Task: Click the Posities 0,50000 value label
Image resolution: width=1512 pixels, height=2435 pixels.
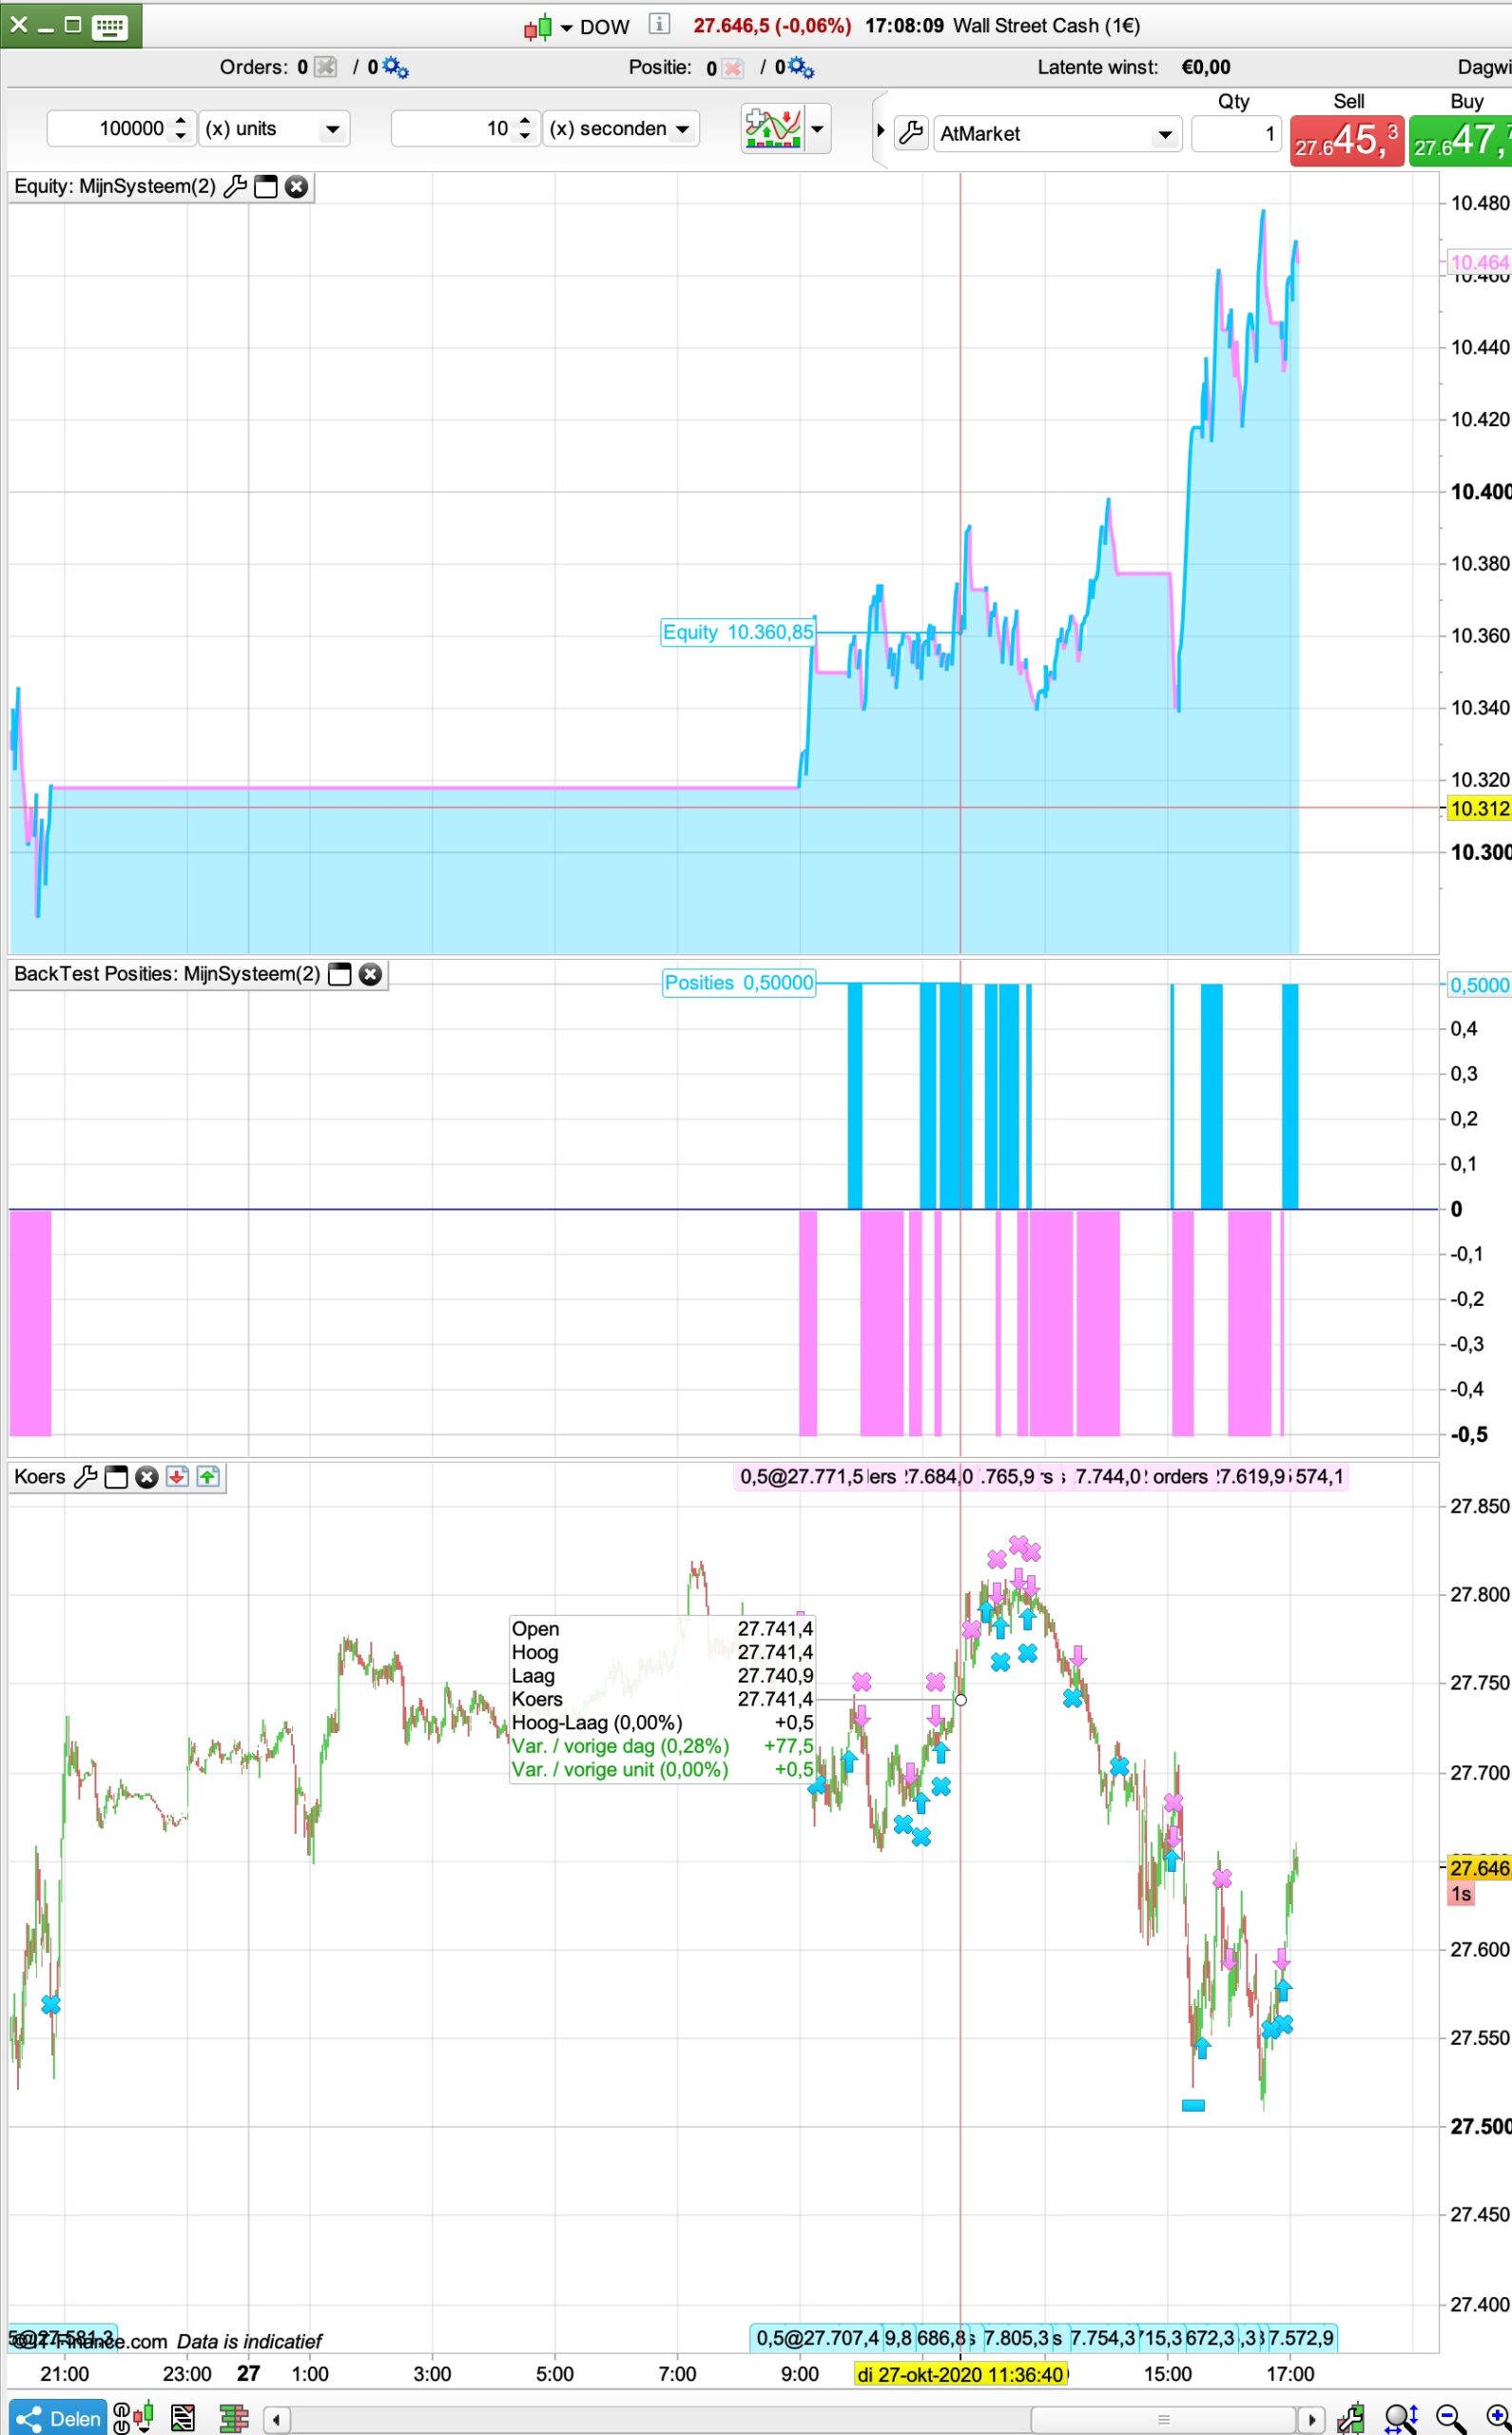Action: (x=739, y=983)
